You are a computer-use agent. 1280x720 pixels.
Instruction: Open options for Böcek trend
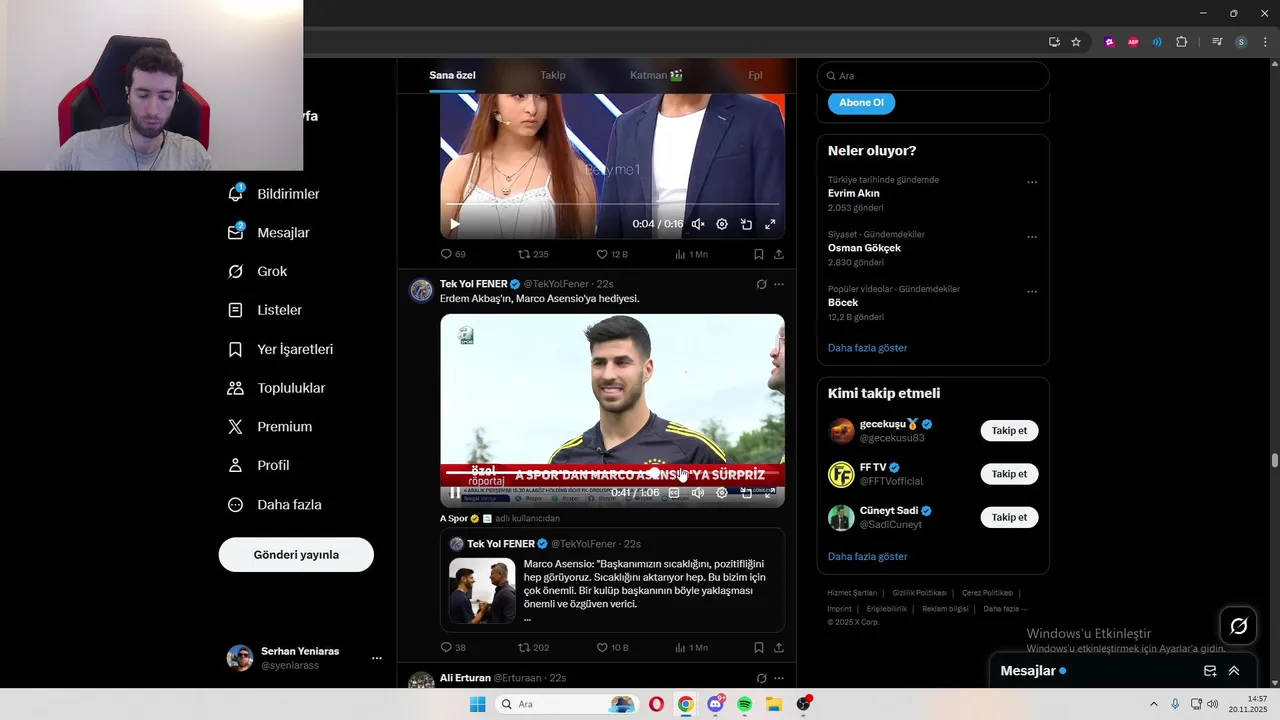pos(1032,291)
